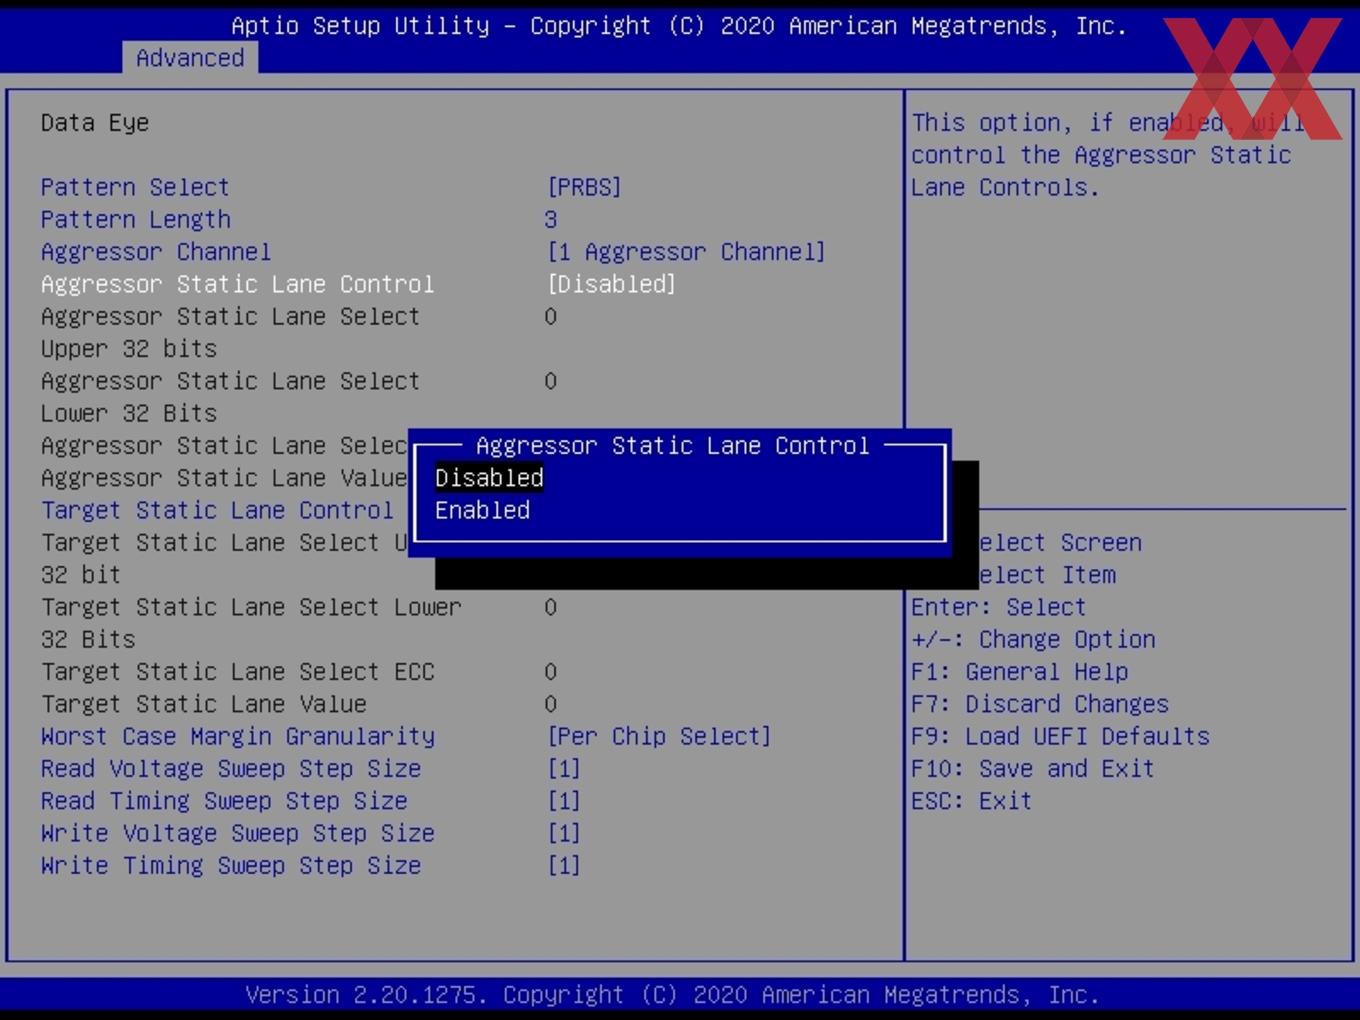
Task: Click the Version 2.20.1275 footer text
Action: (672, 995)
